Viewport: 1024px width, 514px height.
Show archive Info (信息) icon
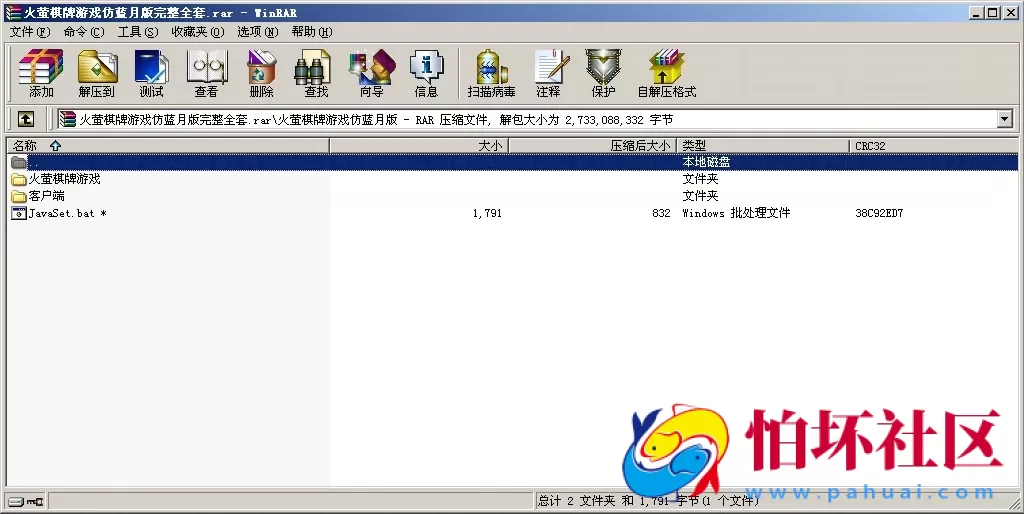click(x=426, y=72)
